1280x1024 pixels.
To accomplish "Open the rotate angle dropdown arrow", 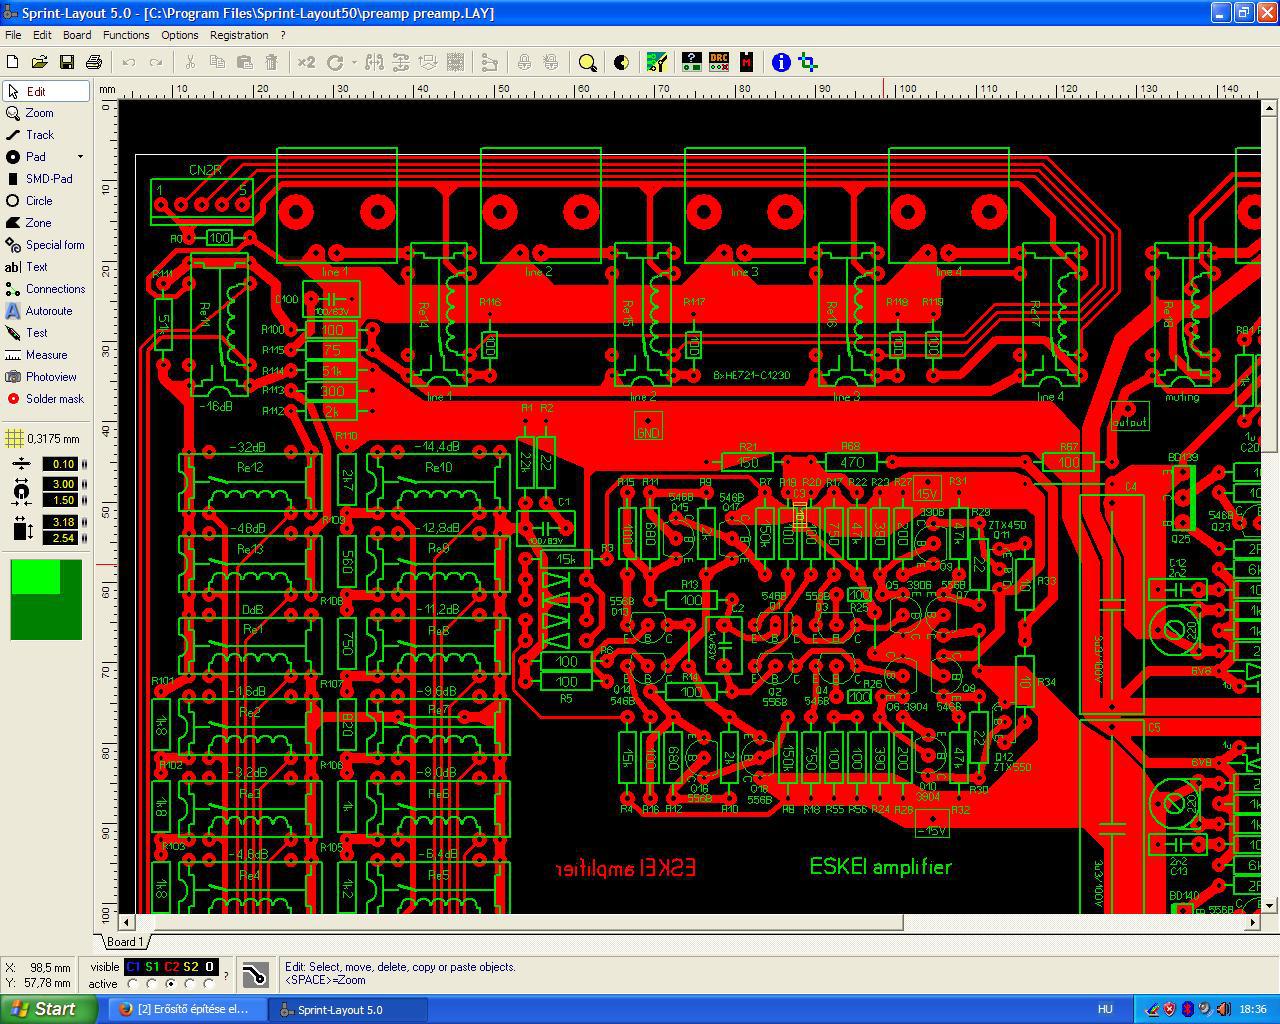I will coord(354,62).
